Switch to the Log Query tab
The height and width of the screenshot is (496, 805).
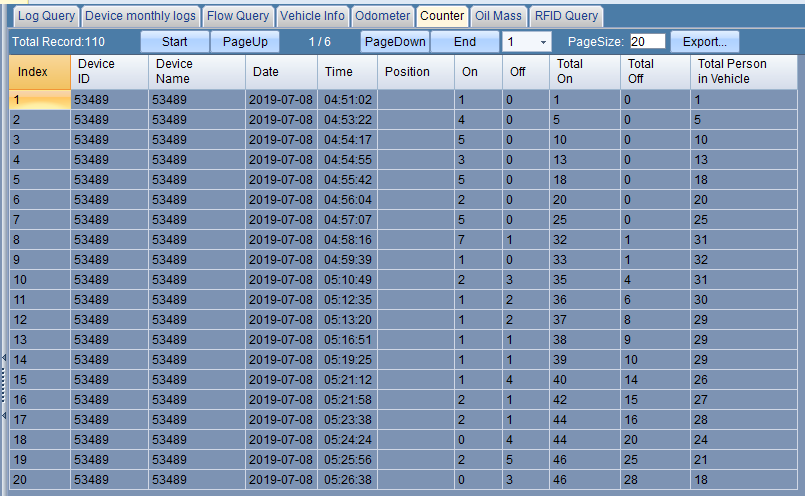46,16
